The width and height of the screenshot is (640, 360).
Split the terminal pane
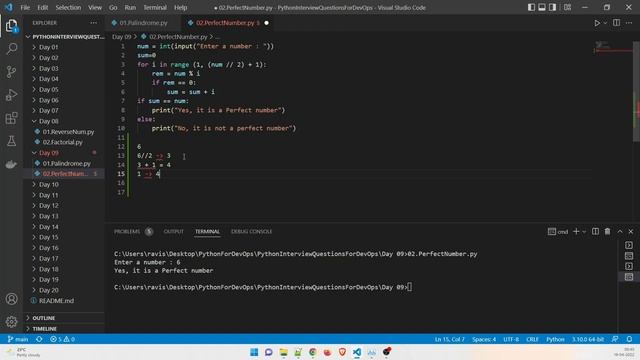pyautogui.click(x=596, y=231)
